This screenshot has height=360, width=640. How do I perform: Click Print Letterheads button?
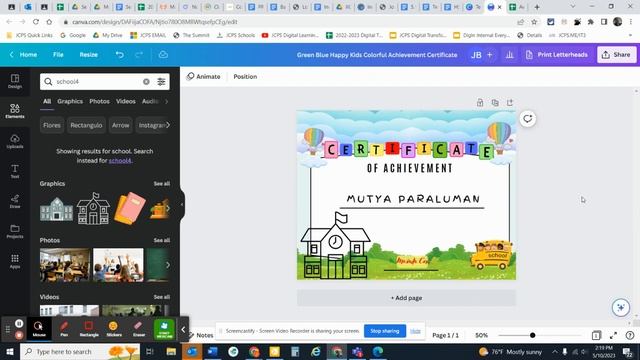point(557,55)
